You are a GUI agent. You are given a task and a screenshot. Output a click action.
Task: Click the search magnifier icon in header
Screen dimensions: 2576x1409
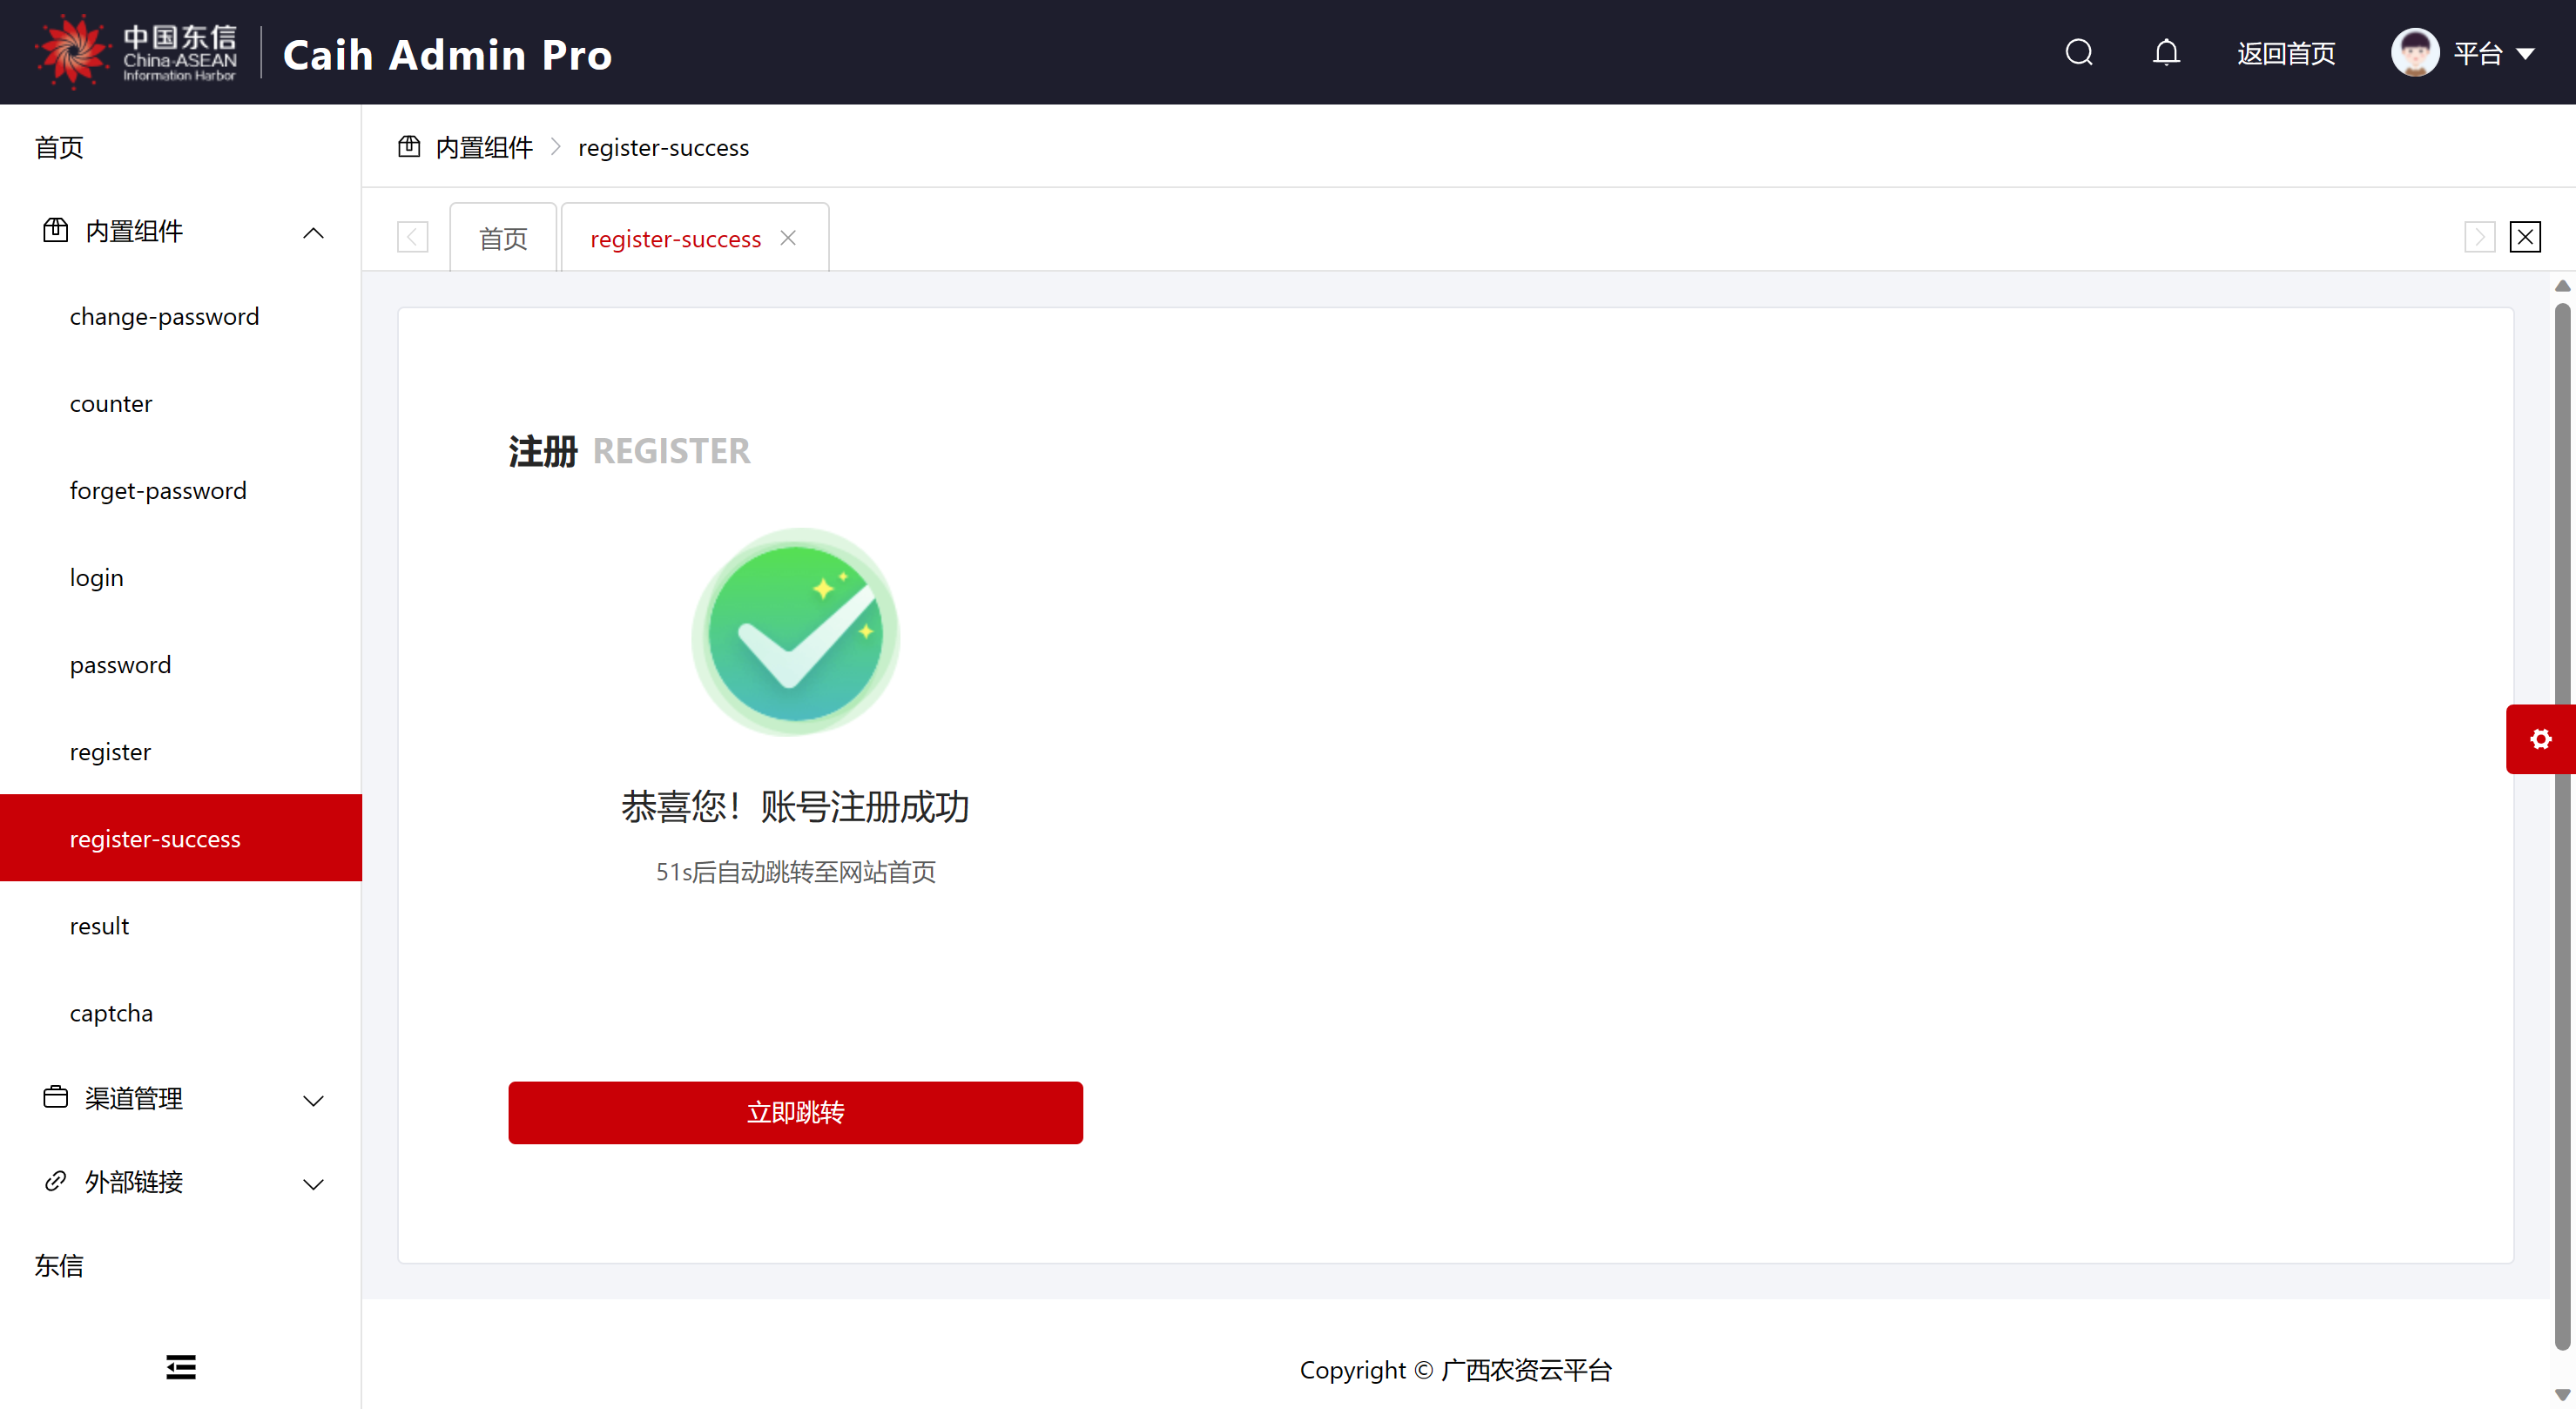pos(2079,52)
